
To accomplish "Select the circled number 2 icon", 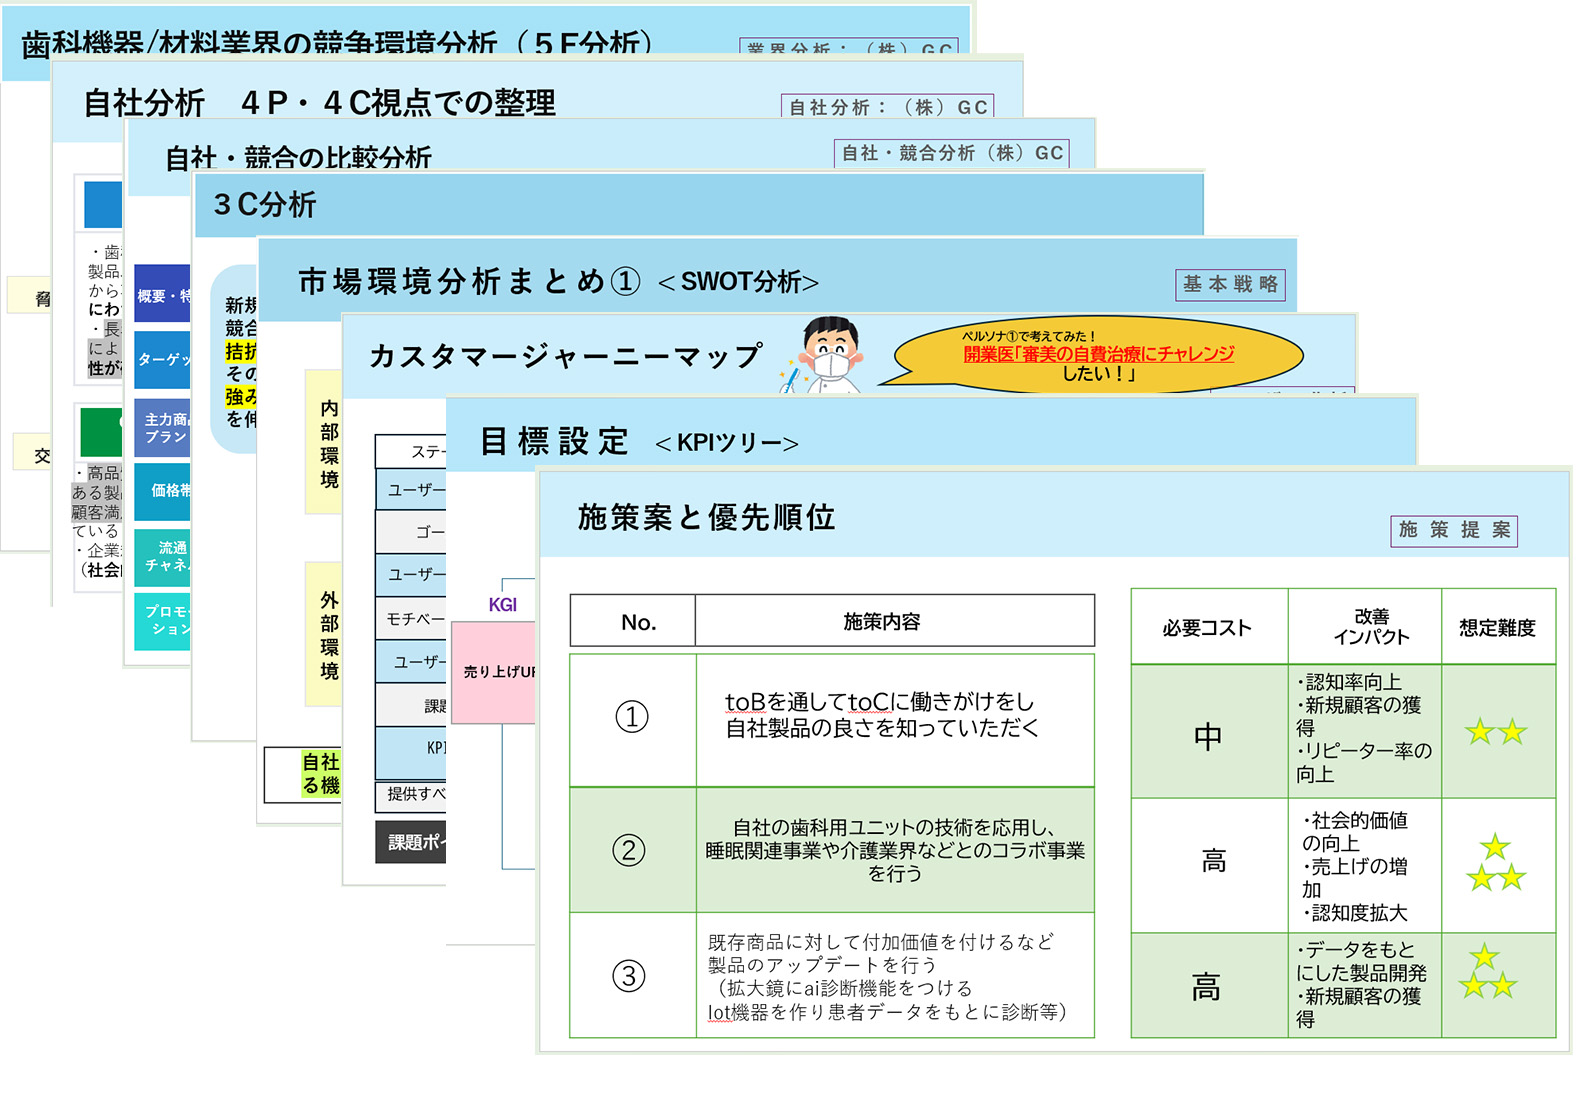I will click(629, 850).
